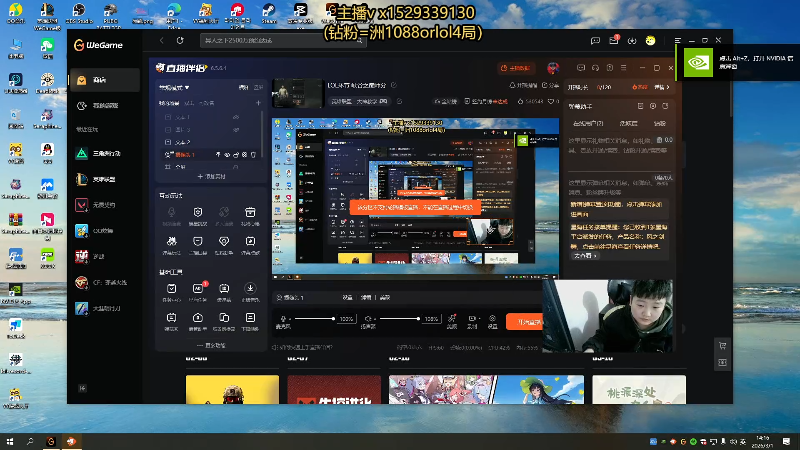Edit the live stream title via the pencil icon

click(x=393, y=85)
